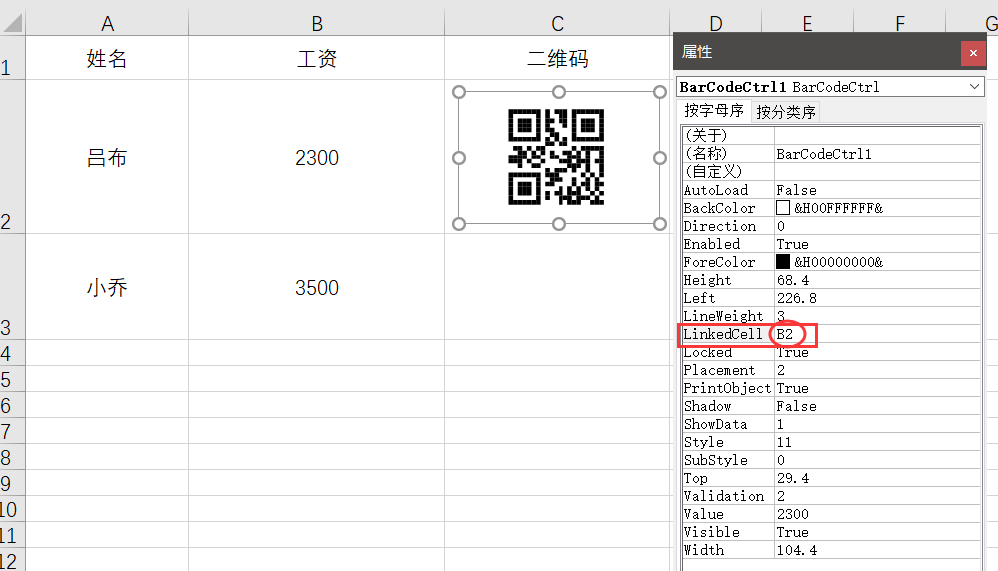Click the Placement property row
The width and height of the screenshot is (998, 571).
pos(831,370)
